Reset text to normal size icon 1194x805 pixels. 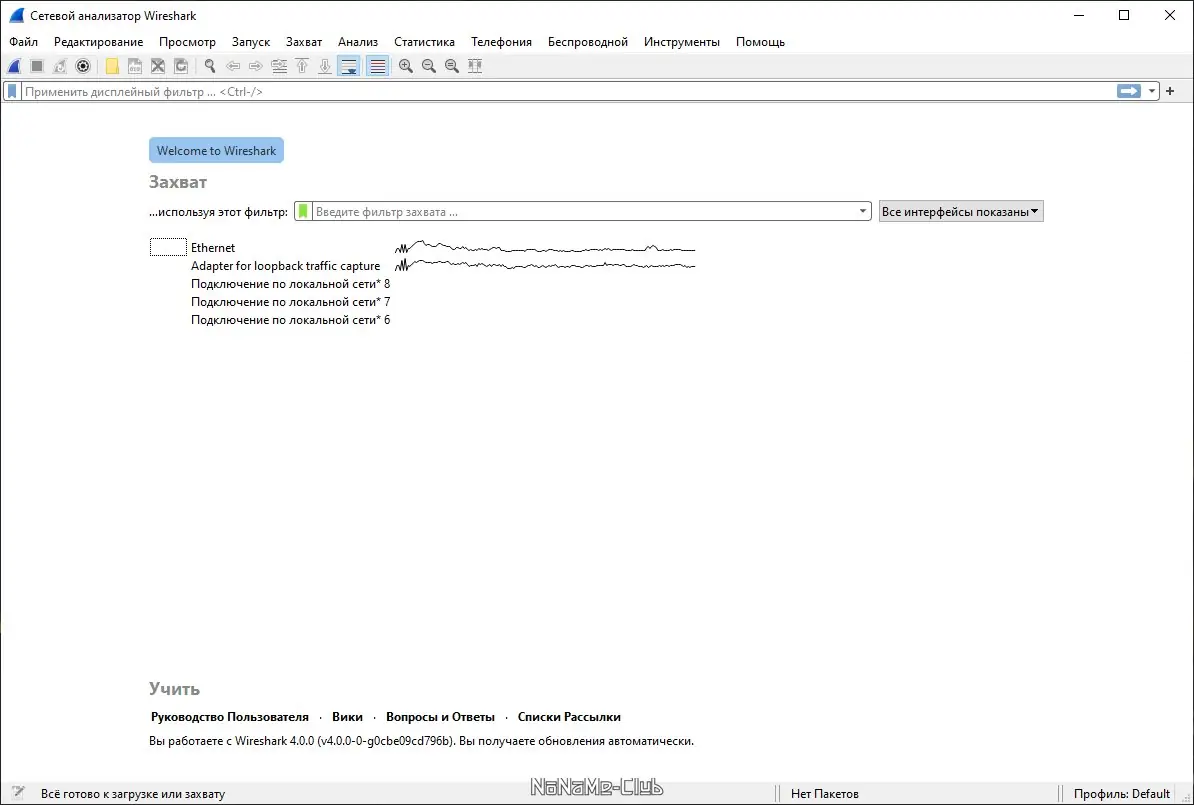pos(452,66)
